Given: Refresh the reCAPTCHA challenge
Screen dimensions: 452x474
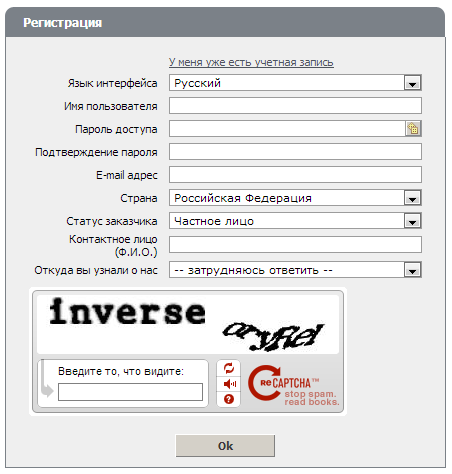Looking at the screenshot, I should 229,368.
